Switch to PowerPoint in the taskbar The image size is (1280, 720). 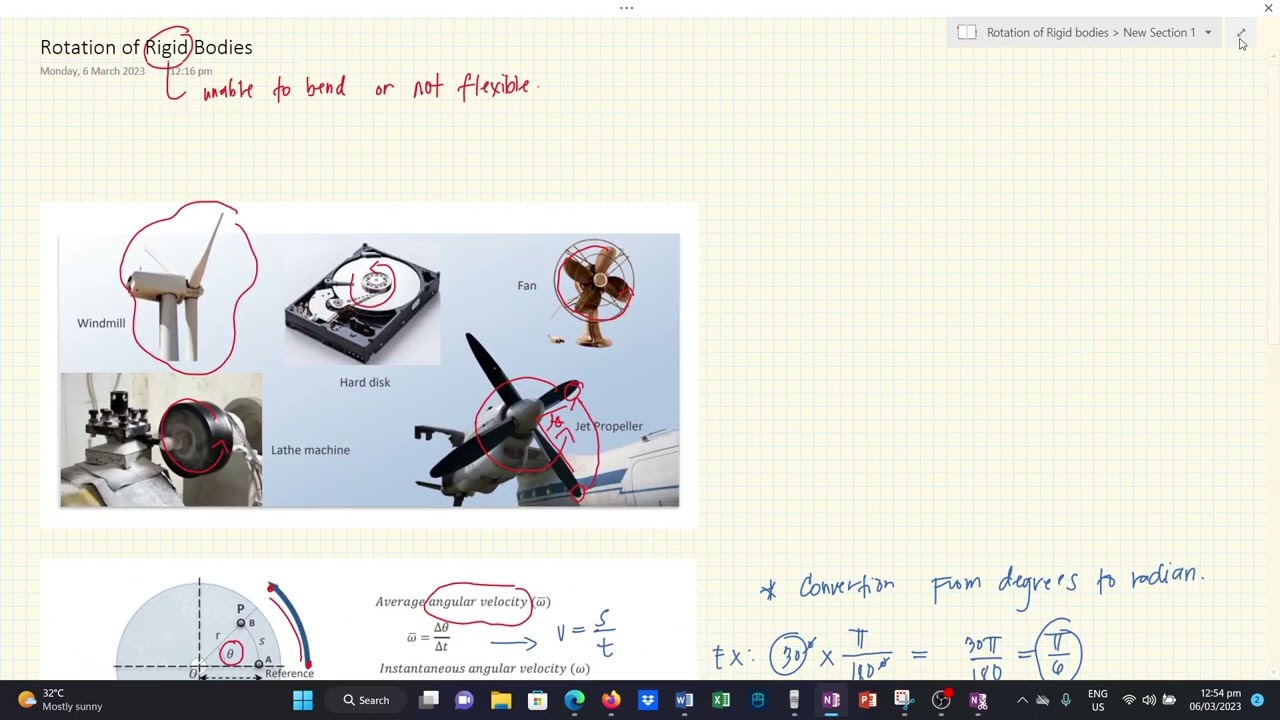tap(867, 700)
